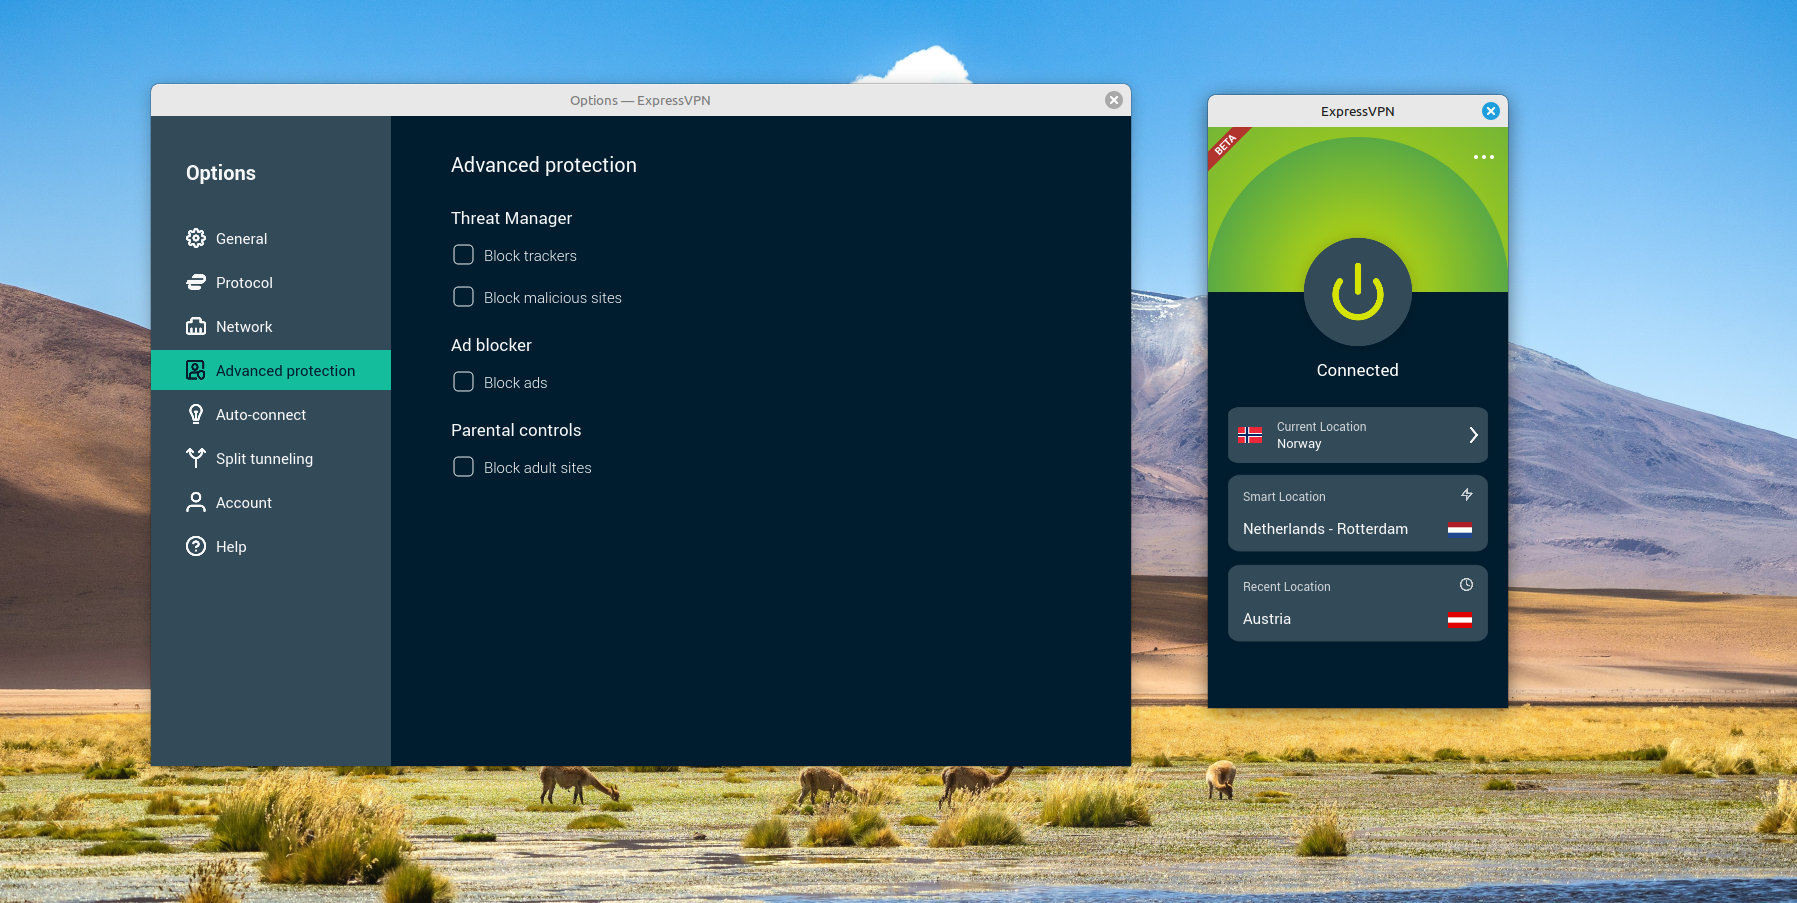1797x903 pixels.
Task: Enable the Block trackers checkbox
Action: point(464,255)
